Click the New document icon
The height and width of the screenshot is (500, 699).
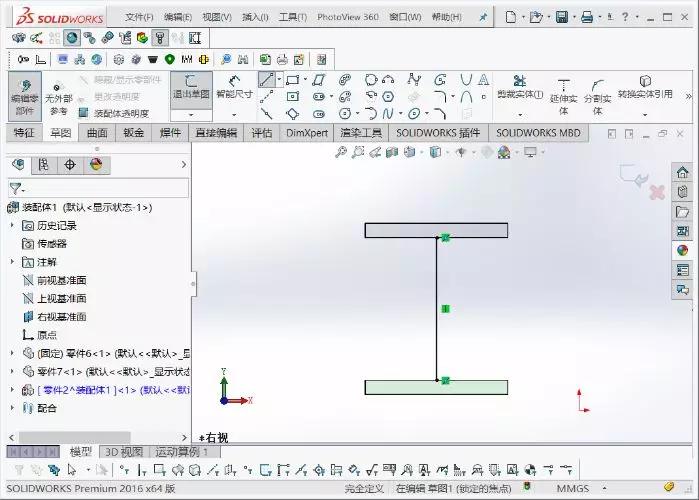pyautogui.click(x=511, y=17)
